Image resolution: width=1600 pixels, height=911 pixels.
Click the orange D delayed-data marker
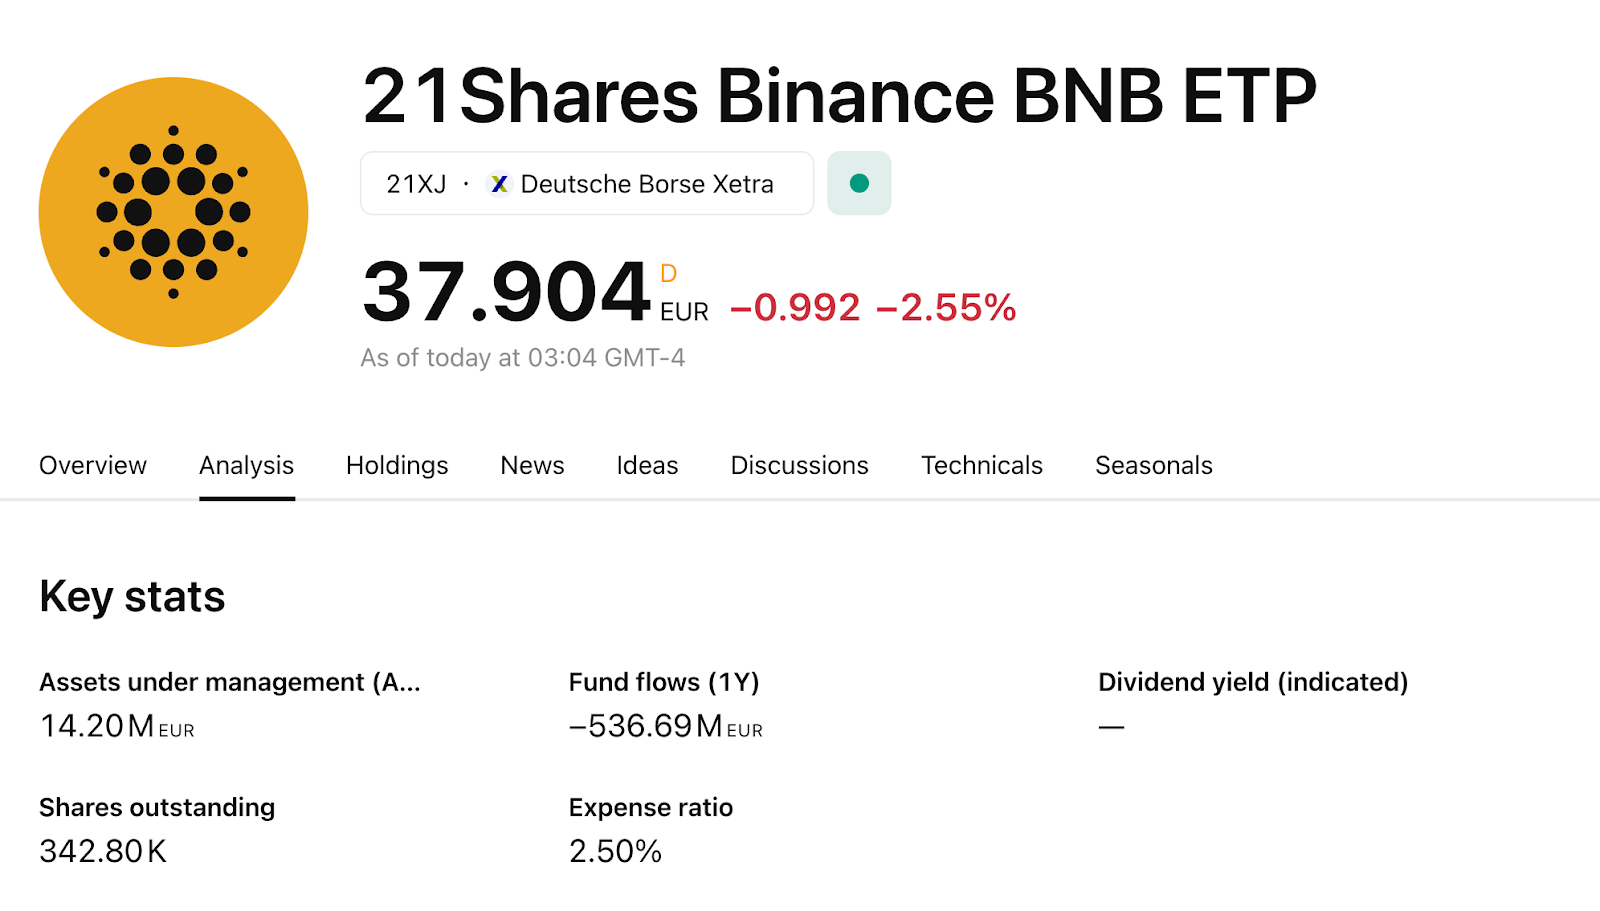pos(669,273)
